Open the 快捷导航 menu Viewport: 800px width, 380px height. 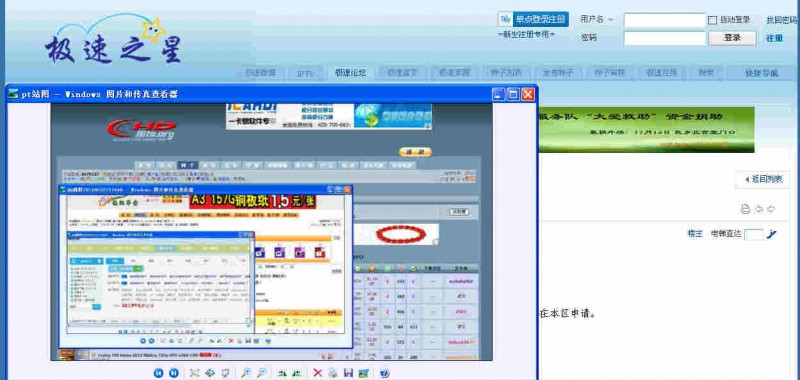point(761,73)
